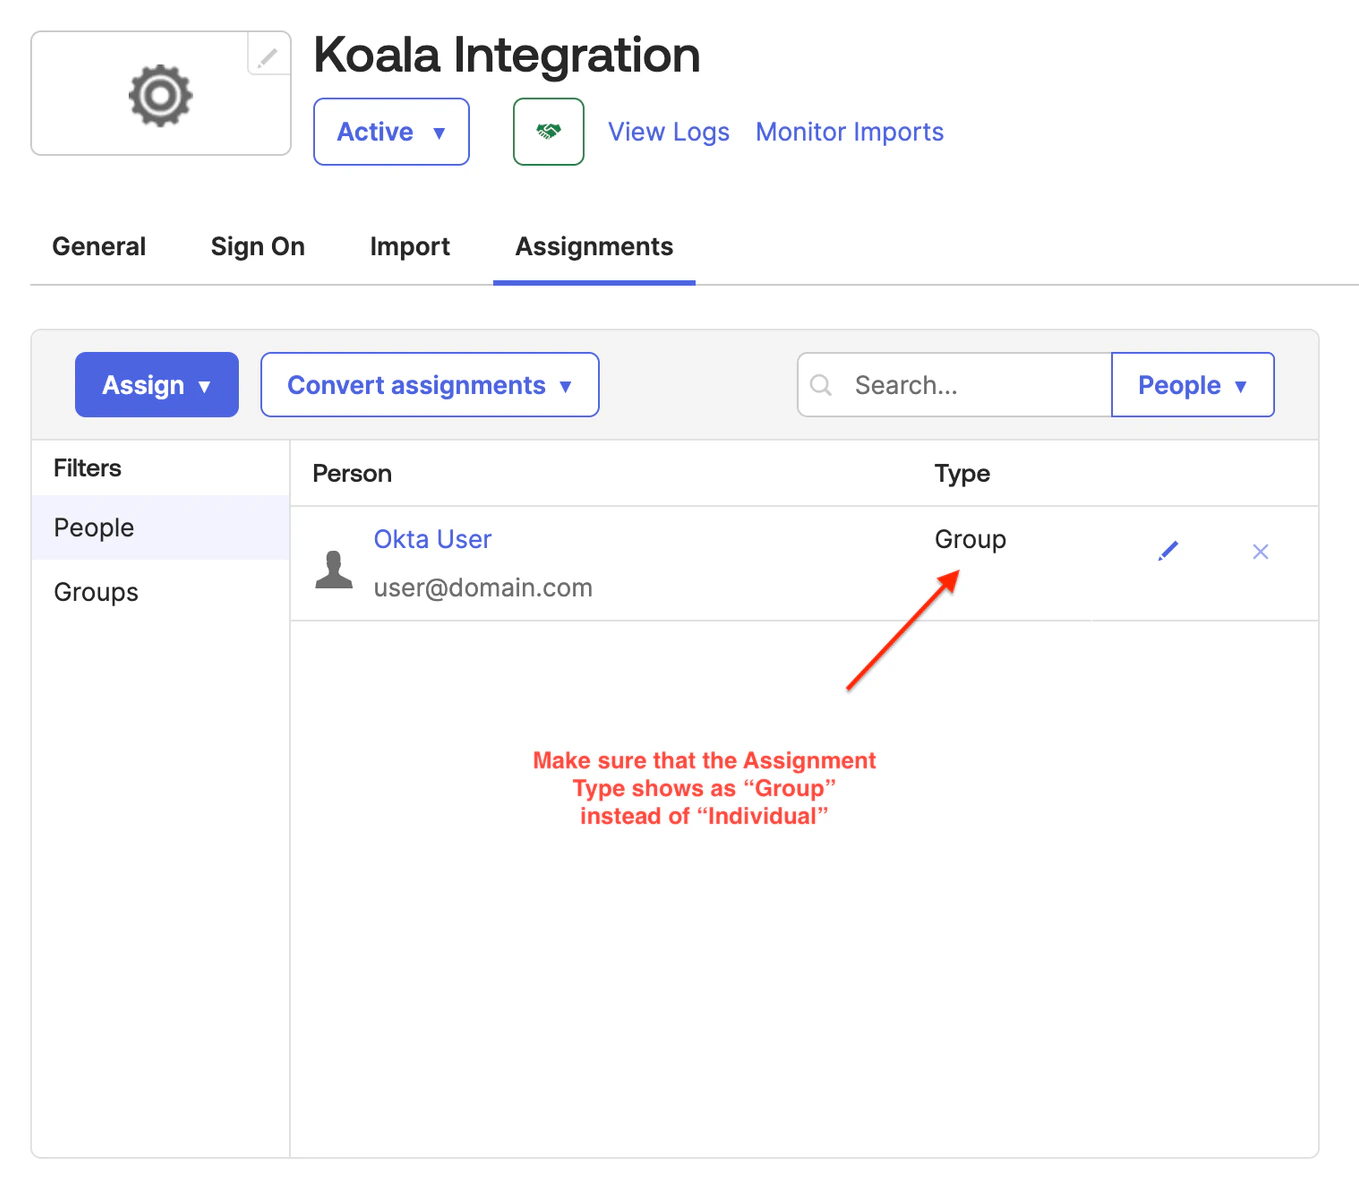Open the People search scope dropdown
This screenshot has width=1359, height=1200.
1192,385
